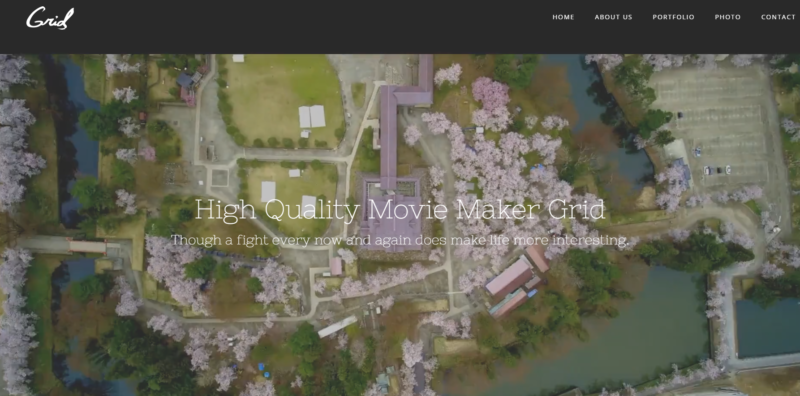Viewport: 800px width, 396px height.
Task: Click the long white structure near bottom center
Action: [x=338, y=327]
